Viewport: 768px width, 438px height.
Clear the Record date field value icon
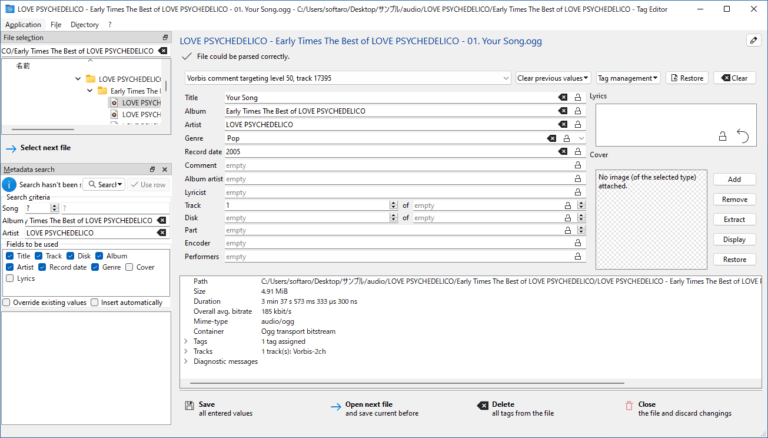(x=563, y=152)
